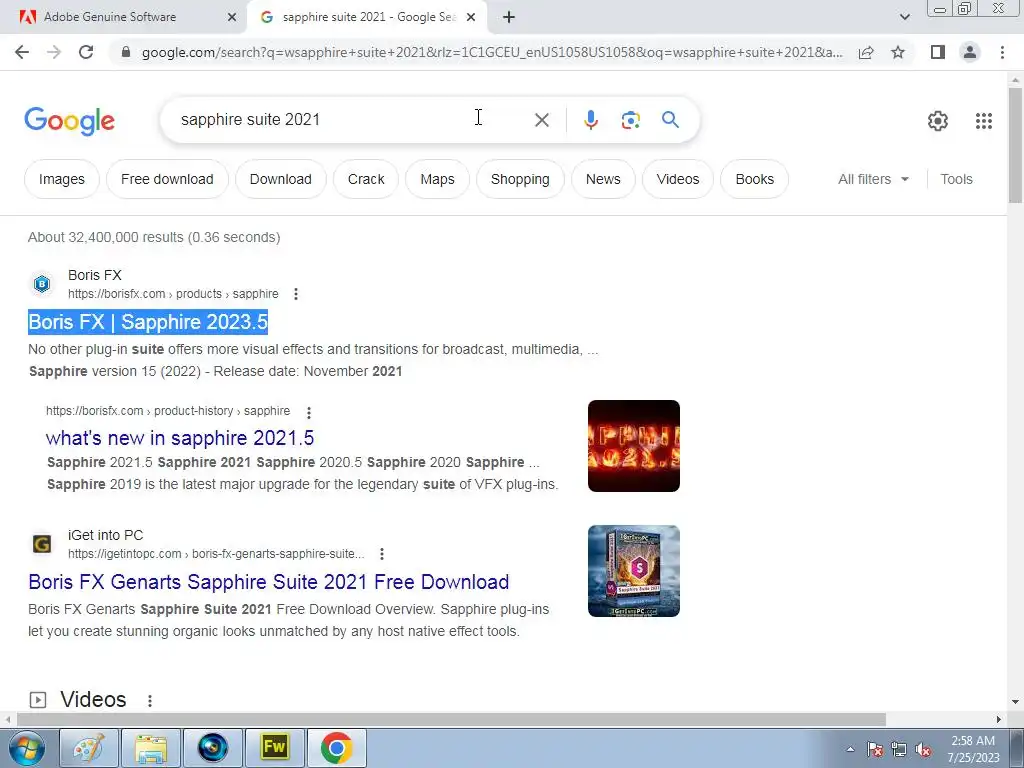This screenshot has width=1024, height=768.
Task: Open the Chrome profile avatar
Action: 970,52
